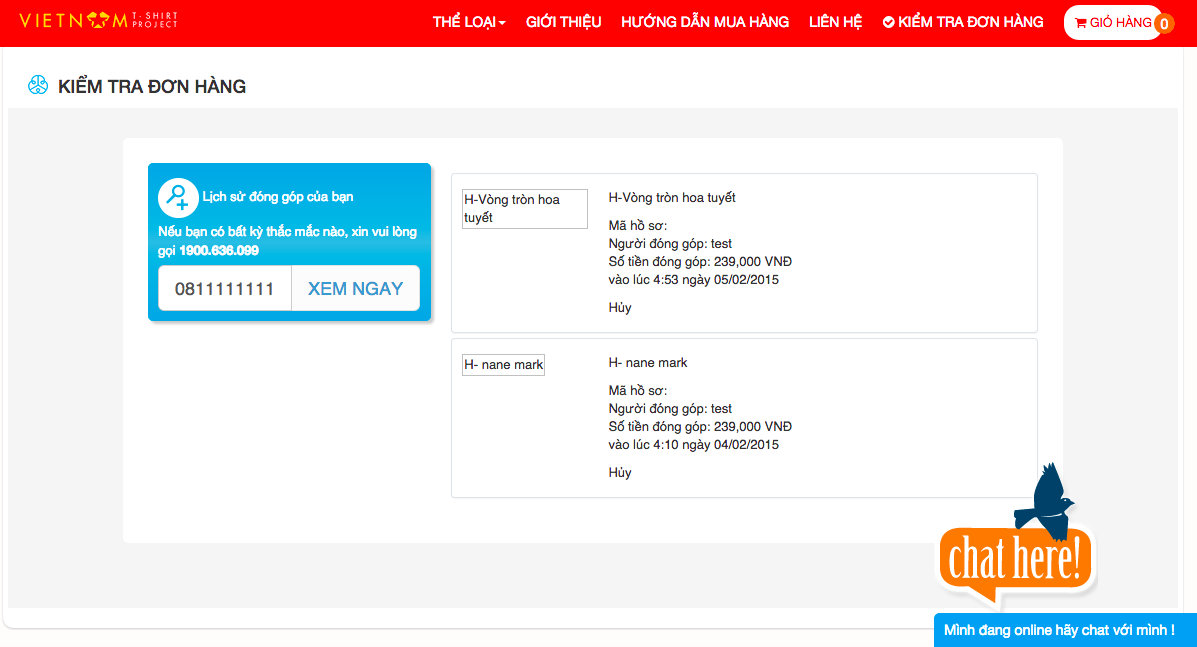
Task: Click the orange chat here bubble
Action: [1014, 560]
